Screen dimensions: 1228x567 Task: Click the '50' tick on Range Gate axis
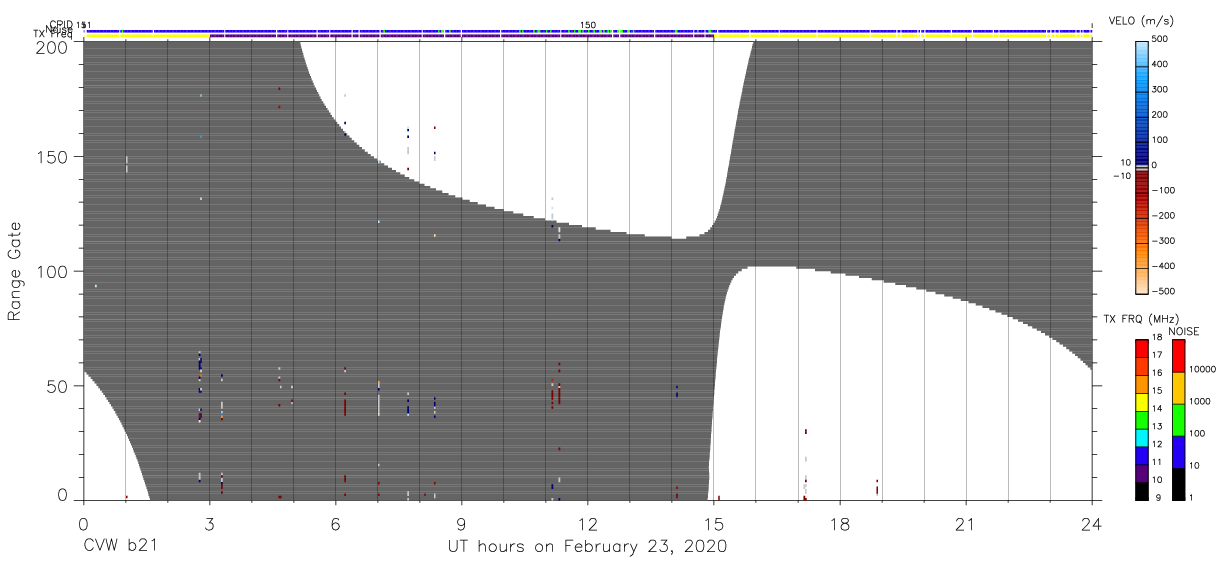pyautogui.click(x=57, y=386)
